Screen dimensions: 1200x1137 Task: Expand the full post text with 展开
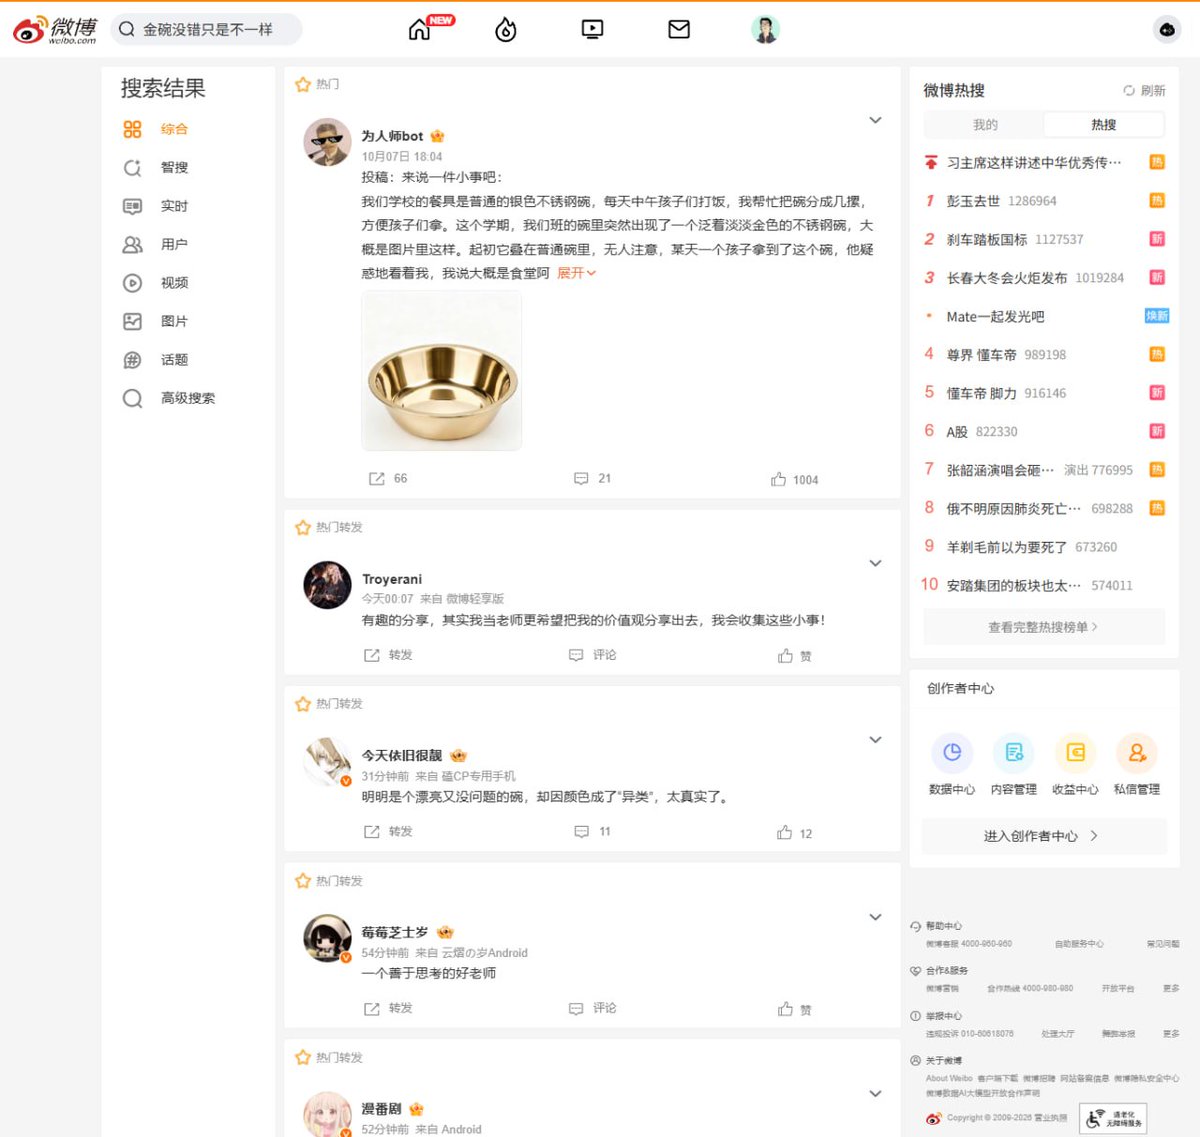point(576,273)
